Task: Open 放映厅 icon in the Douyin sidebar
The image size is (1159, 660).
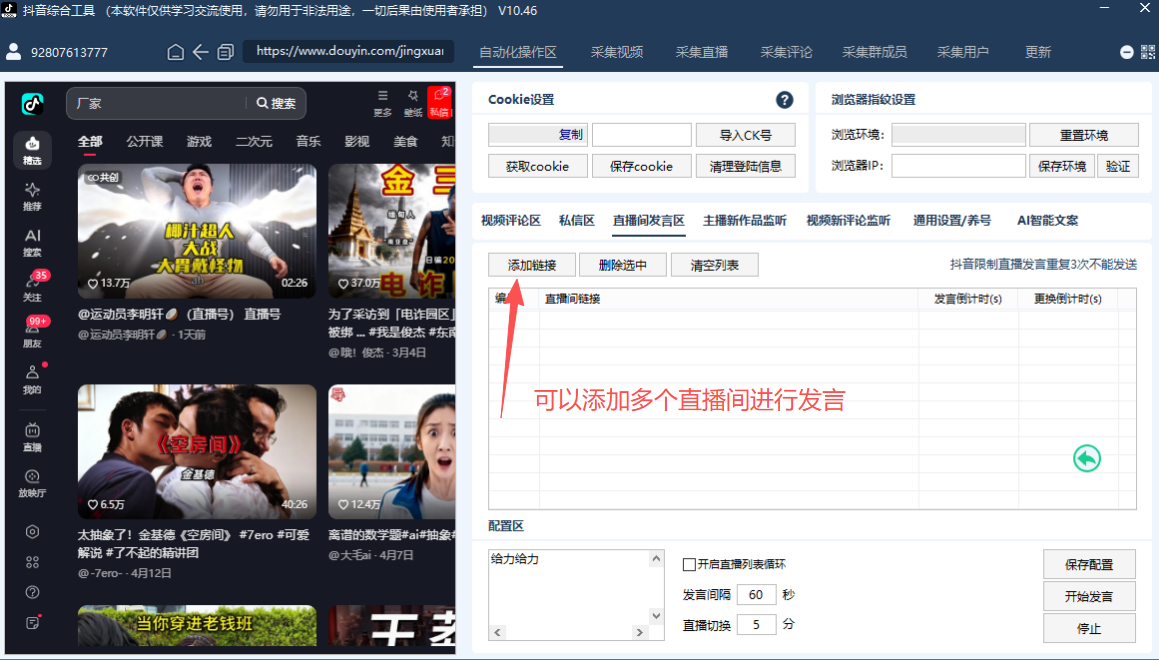Action: click(x=32, y=483)
